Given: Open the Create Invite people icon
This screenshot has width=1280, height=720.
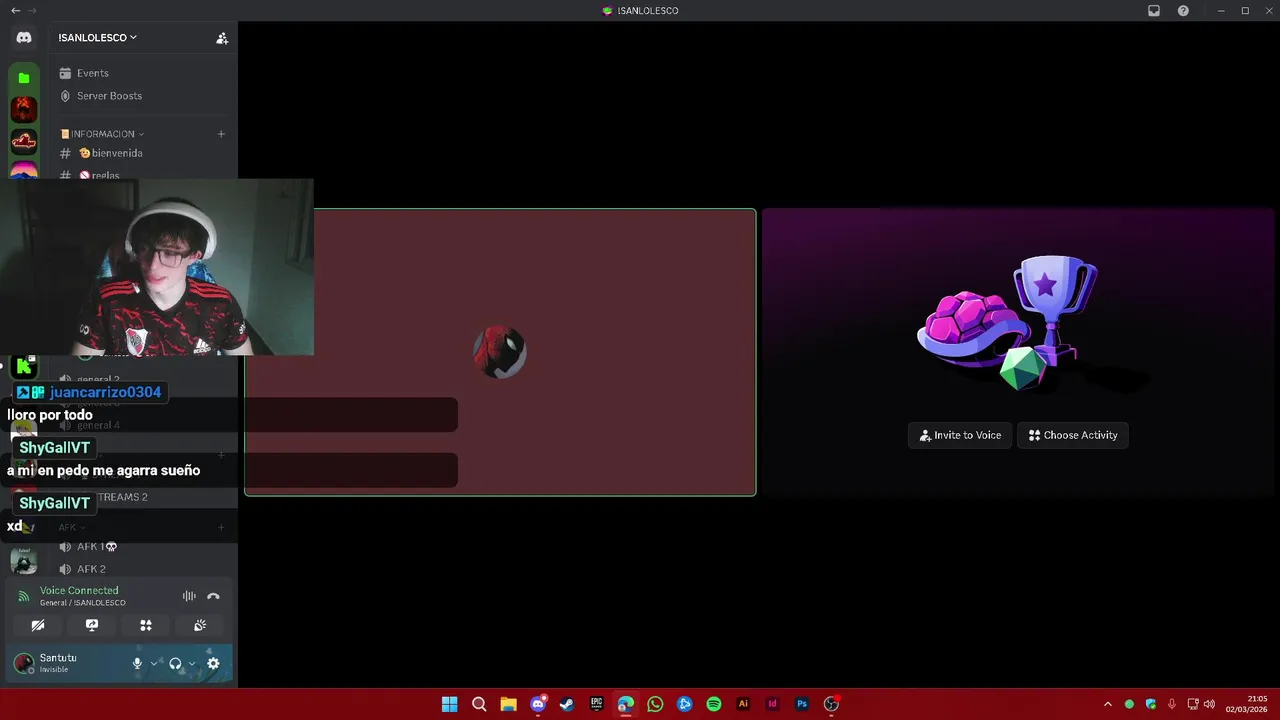Looking at the screenshot, I should (x=222, y=38).
